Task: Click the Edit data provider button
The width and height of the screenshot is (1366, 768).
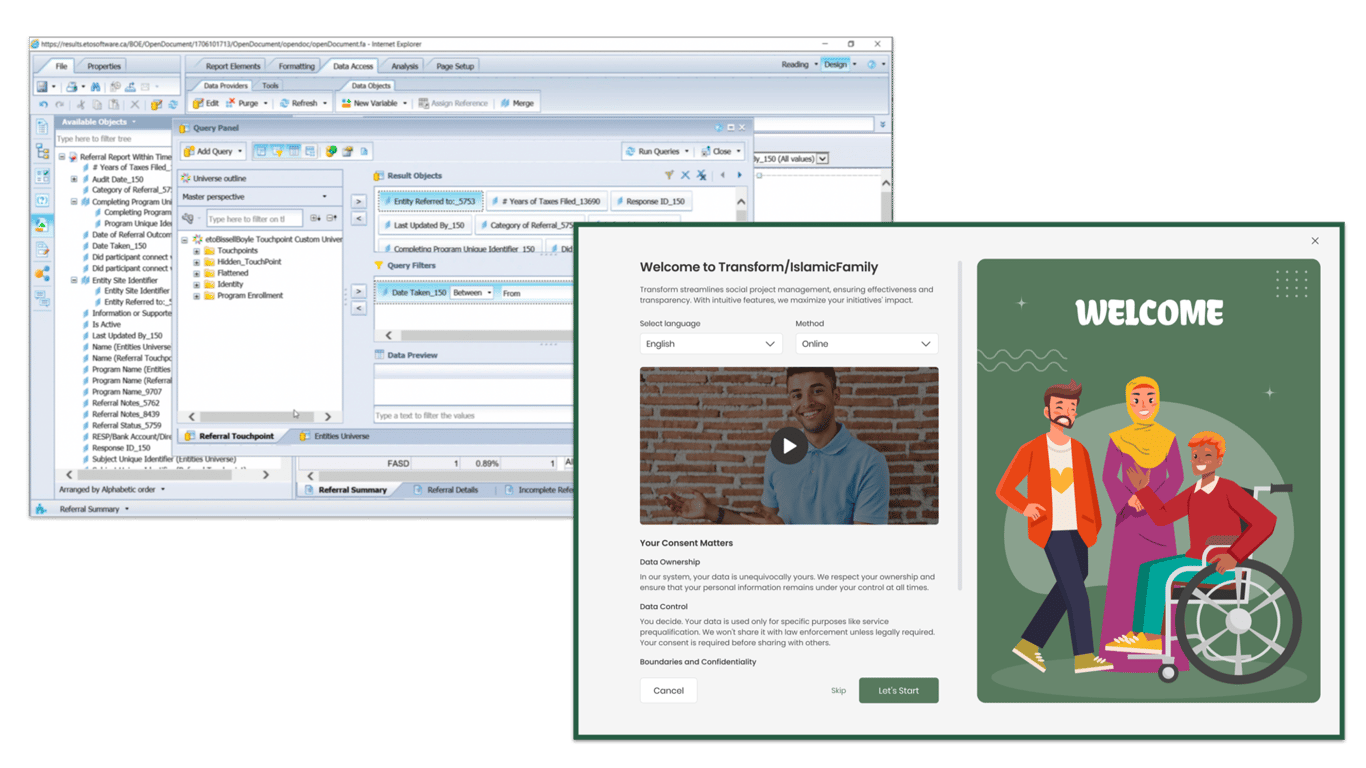Action: [x=206, y=103]
